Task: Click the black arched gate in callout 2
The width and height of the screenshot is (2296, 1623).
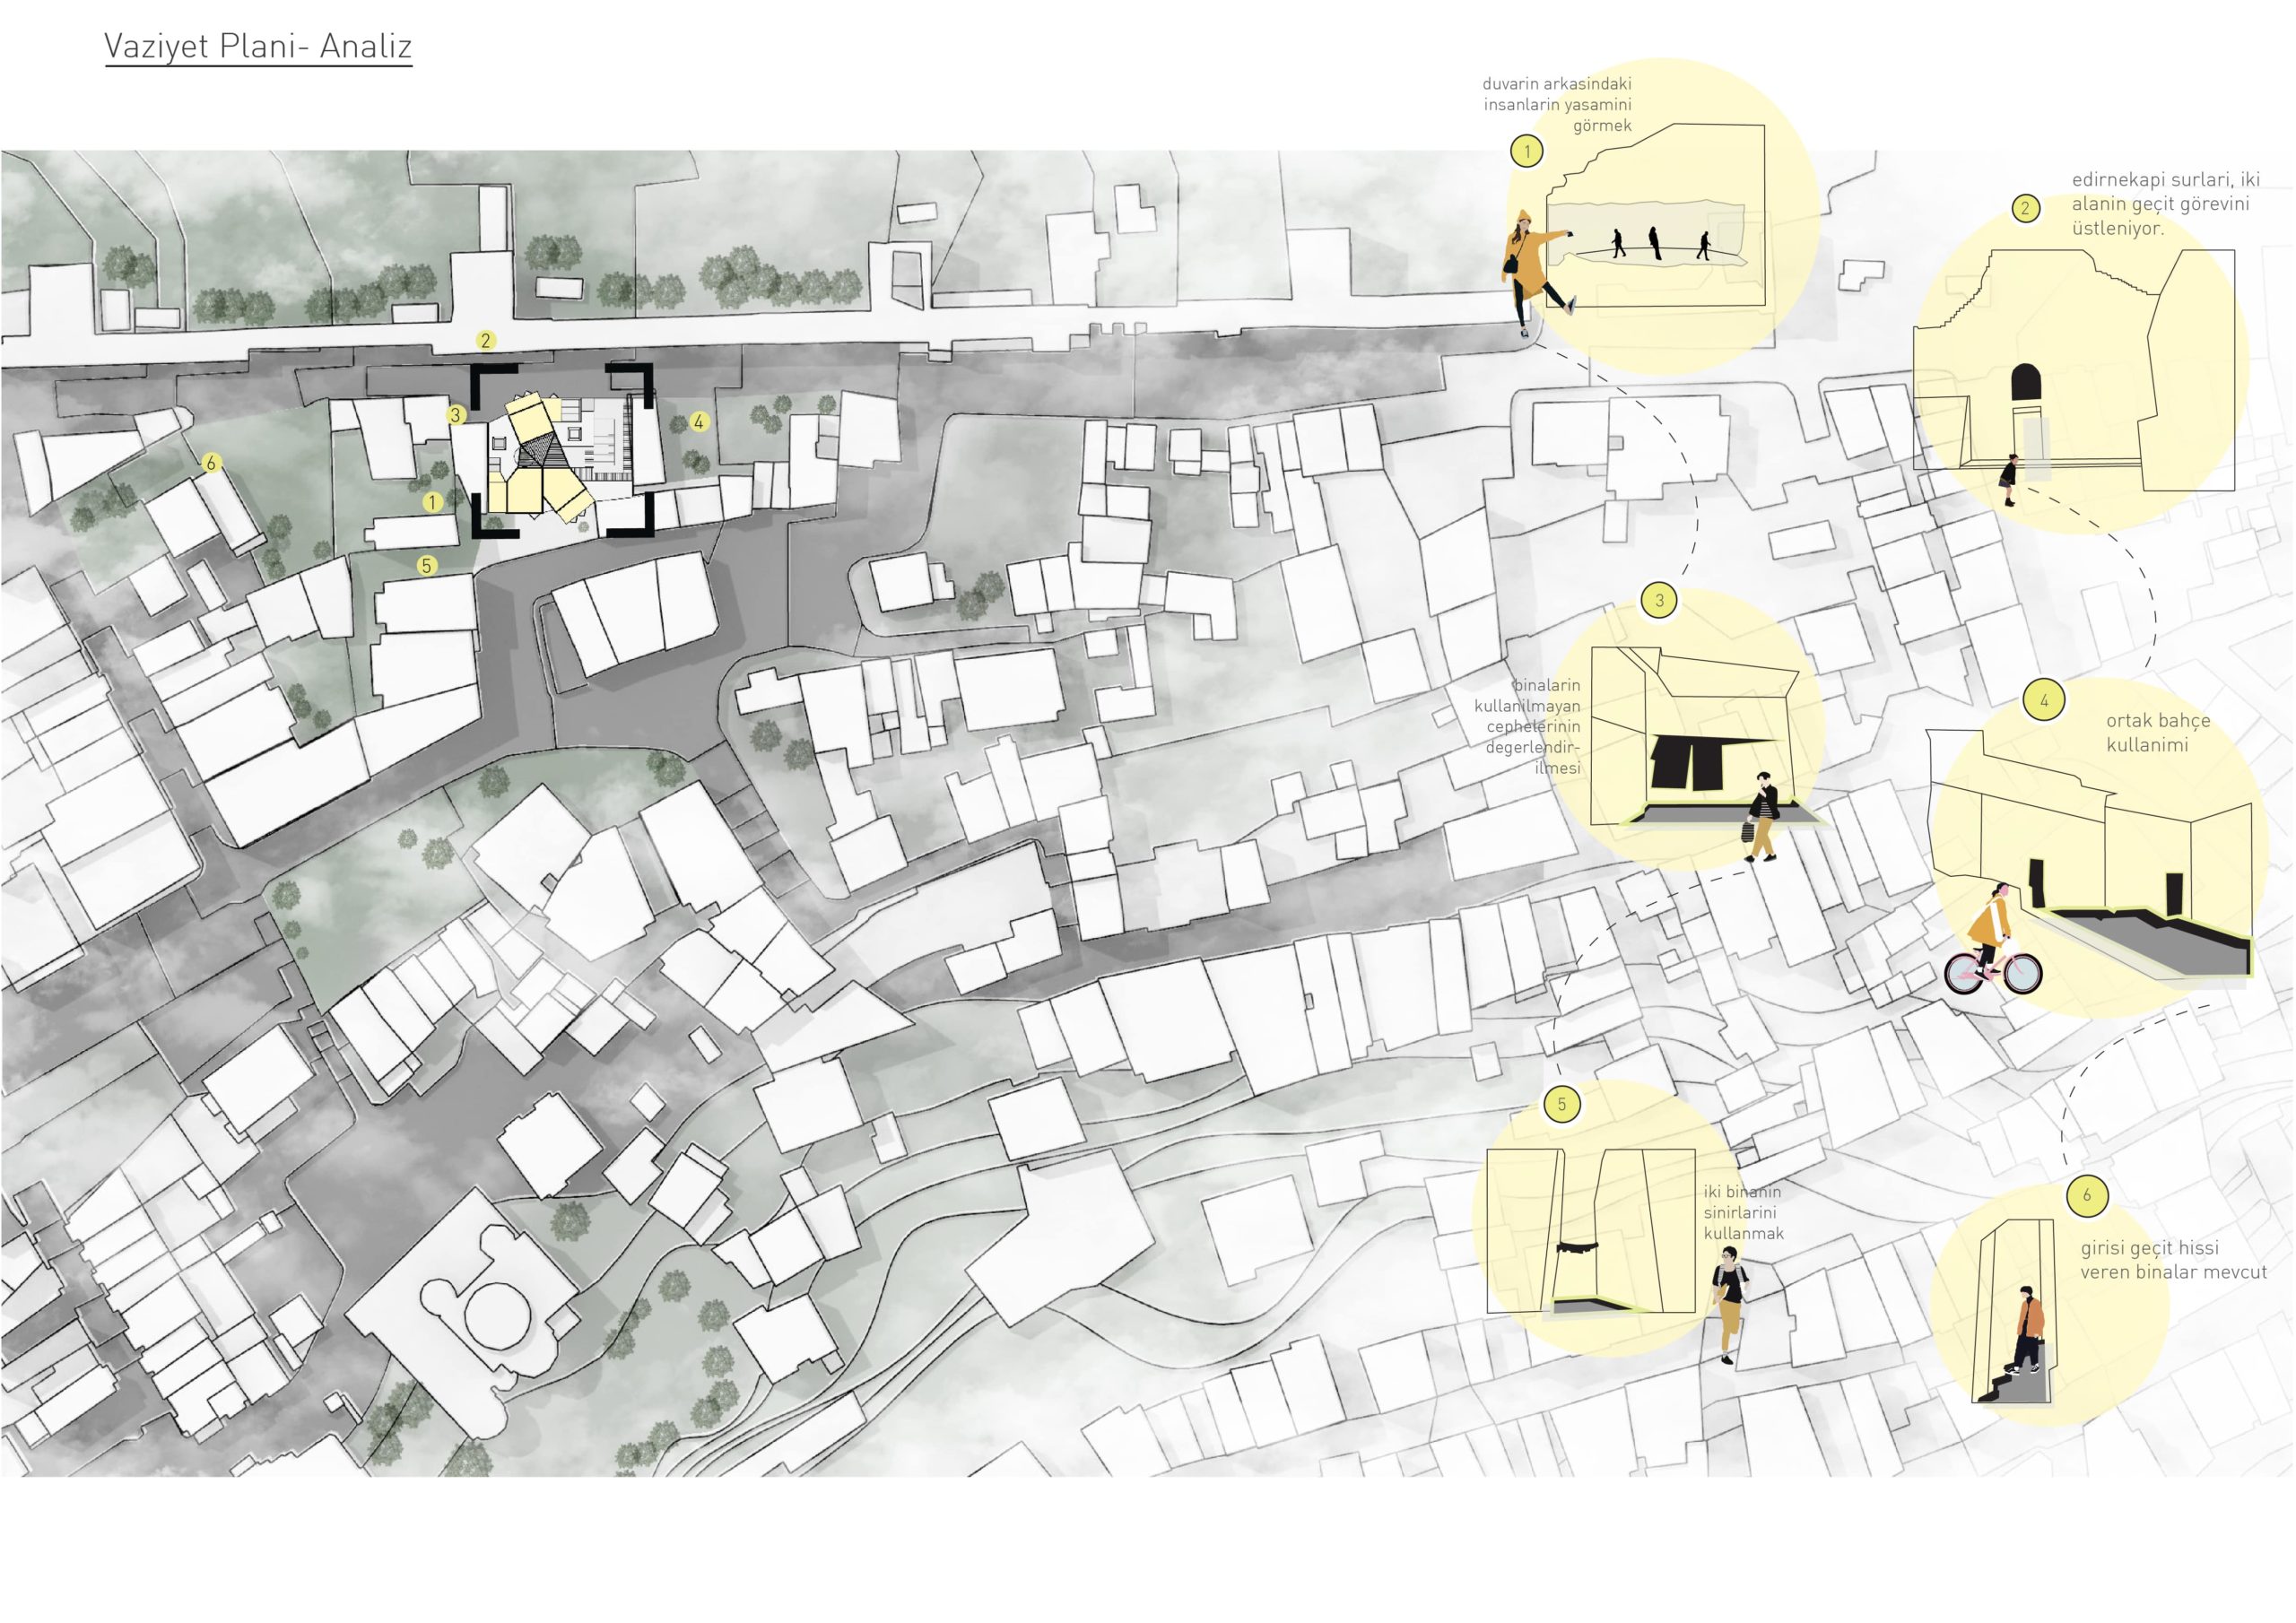Action: pos(2026,383)
